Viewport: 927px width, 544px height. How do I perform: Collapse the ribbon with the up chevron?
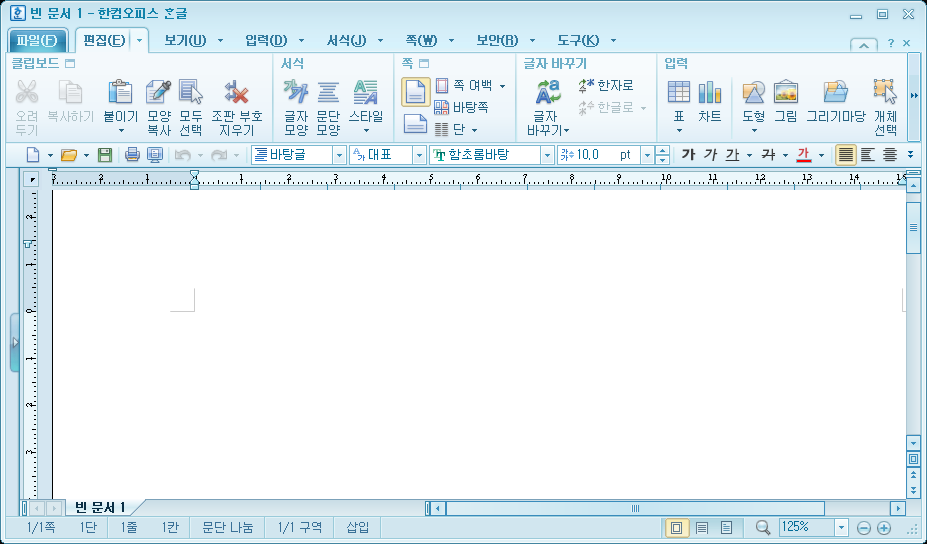tap(864, 44)
